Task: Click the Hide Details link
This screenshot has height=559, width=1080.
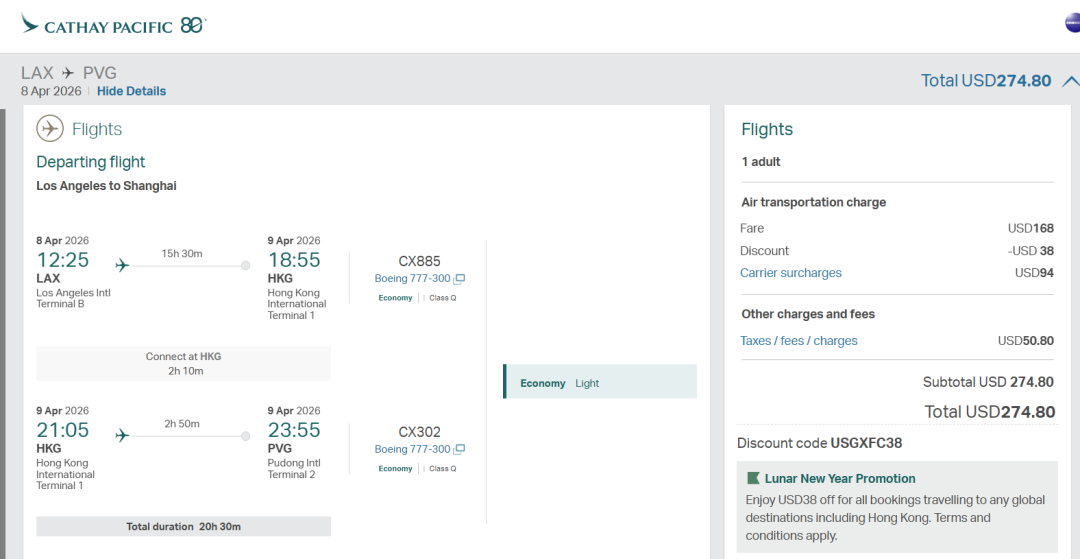Action: (131, 91)
